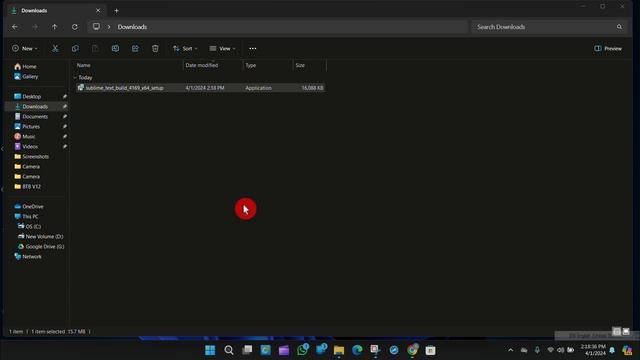This screenshot has width=640, height=360.
Task: Show hidden system tray icons
Action: (x=511, y=350)
